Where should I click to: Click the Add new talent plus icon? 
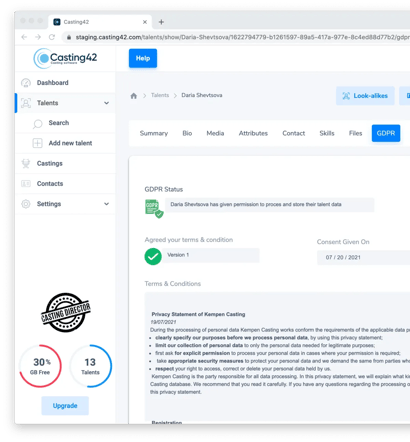click(37, 143)
